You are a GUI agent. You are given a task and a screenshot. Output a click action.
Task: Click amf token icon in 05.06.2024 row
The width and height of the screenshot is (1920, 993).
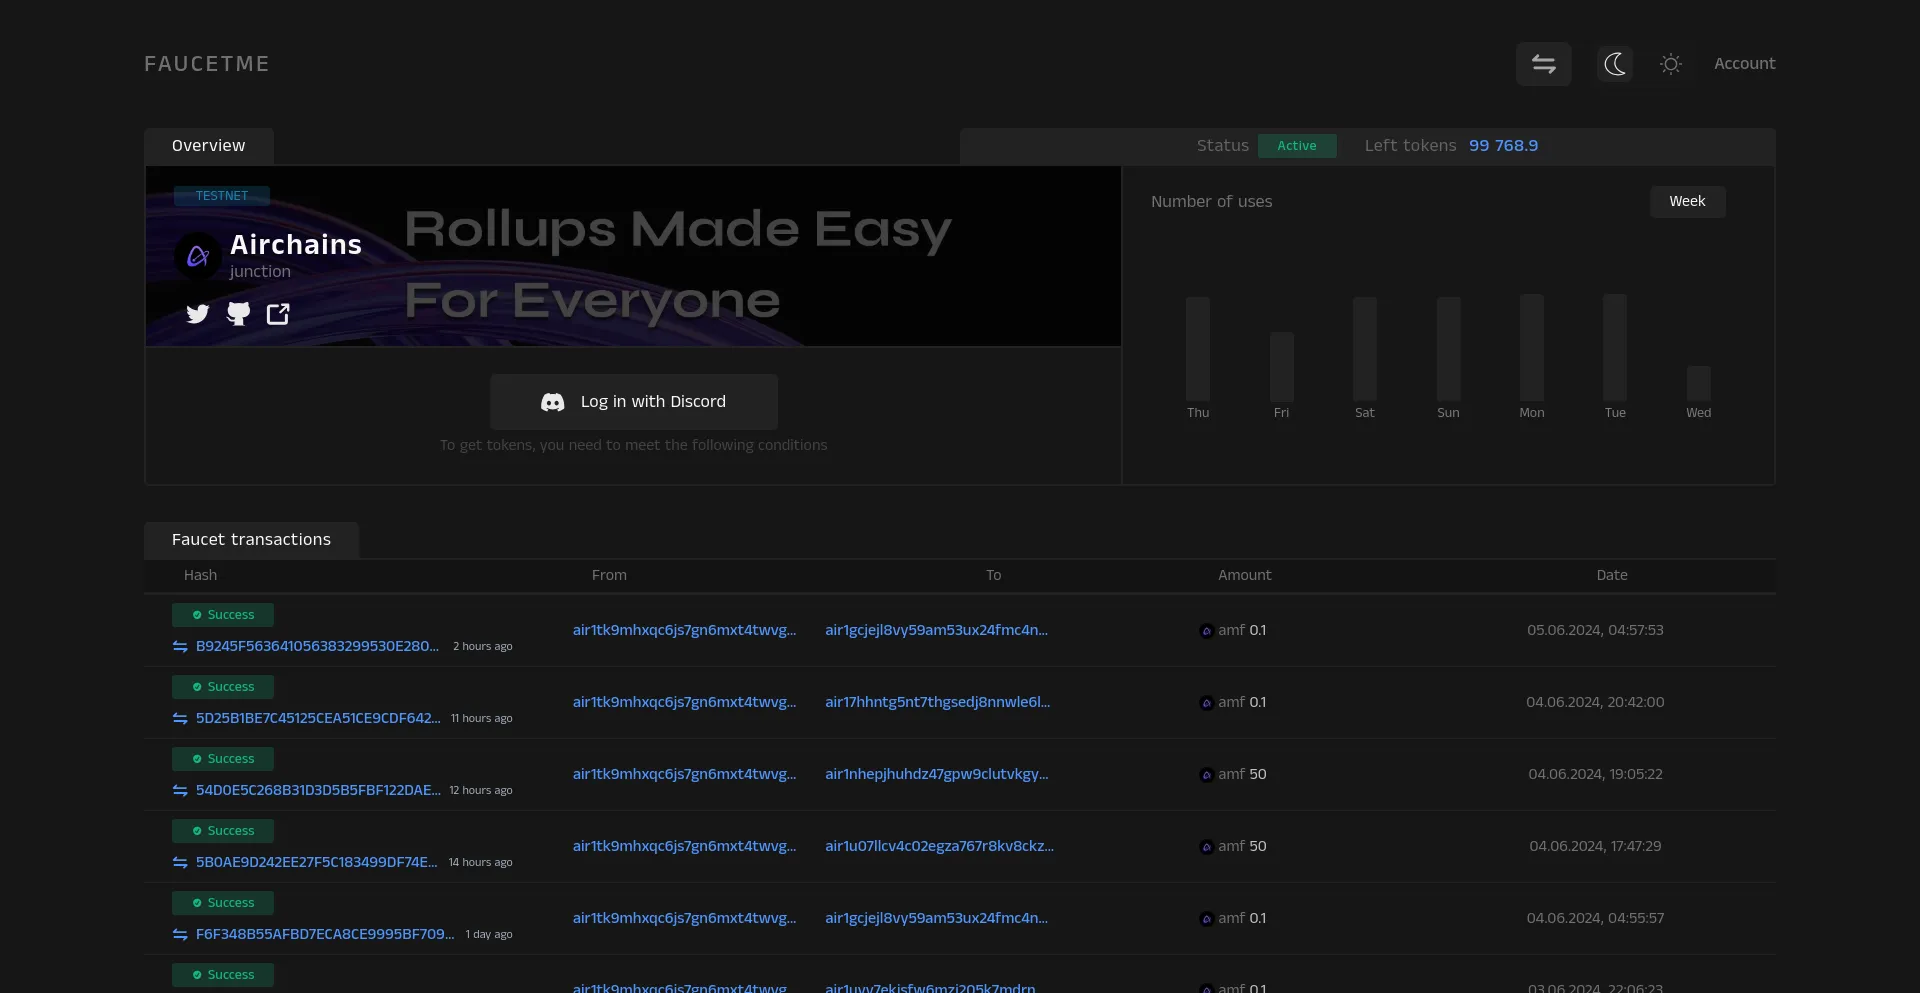click(x=1206, y=631)
